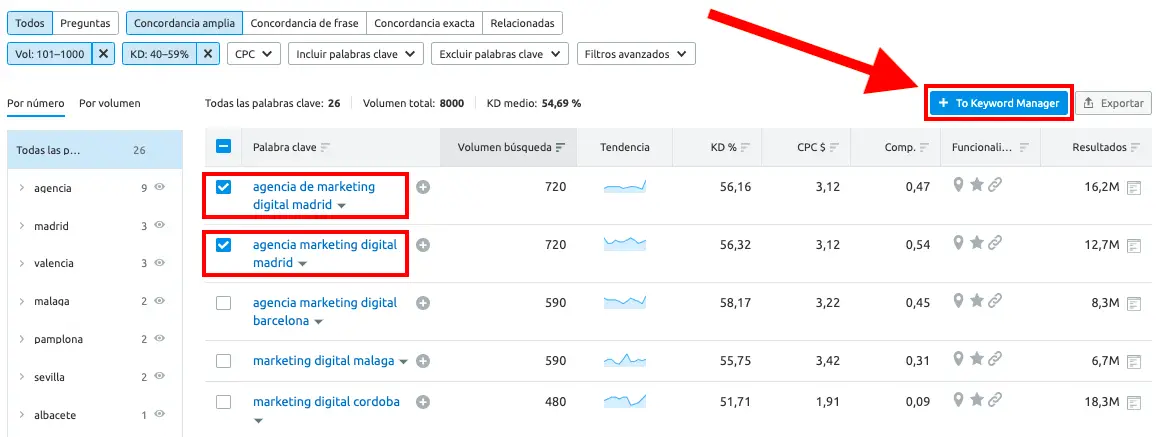
Task: Select the Por volumen tab
Action: coord(110,103)
